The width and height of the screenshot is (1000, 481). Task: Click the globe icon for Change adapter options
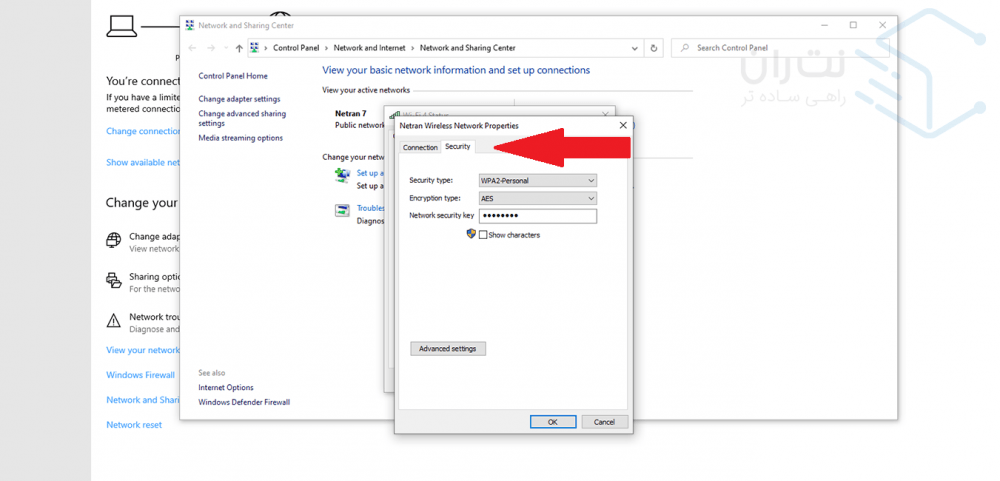[x=114, y=240]
